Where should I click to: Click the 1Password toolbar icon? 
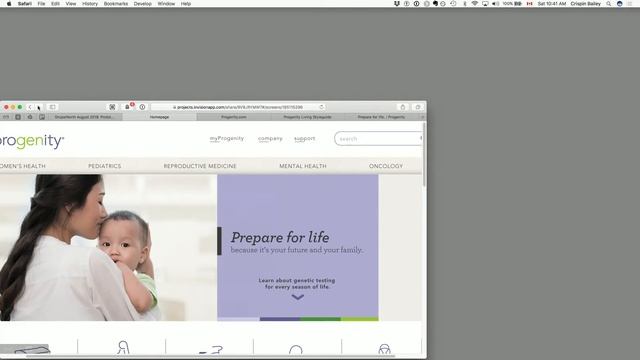click(142, 107)
